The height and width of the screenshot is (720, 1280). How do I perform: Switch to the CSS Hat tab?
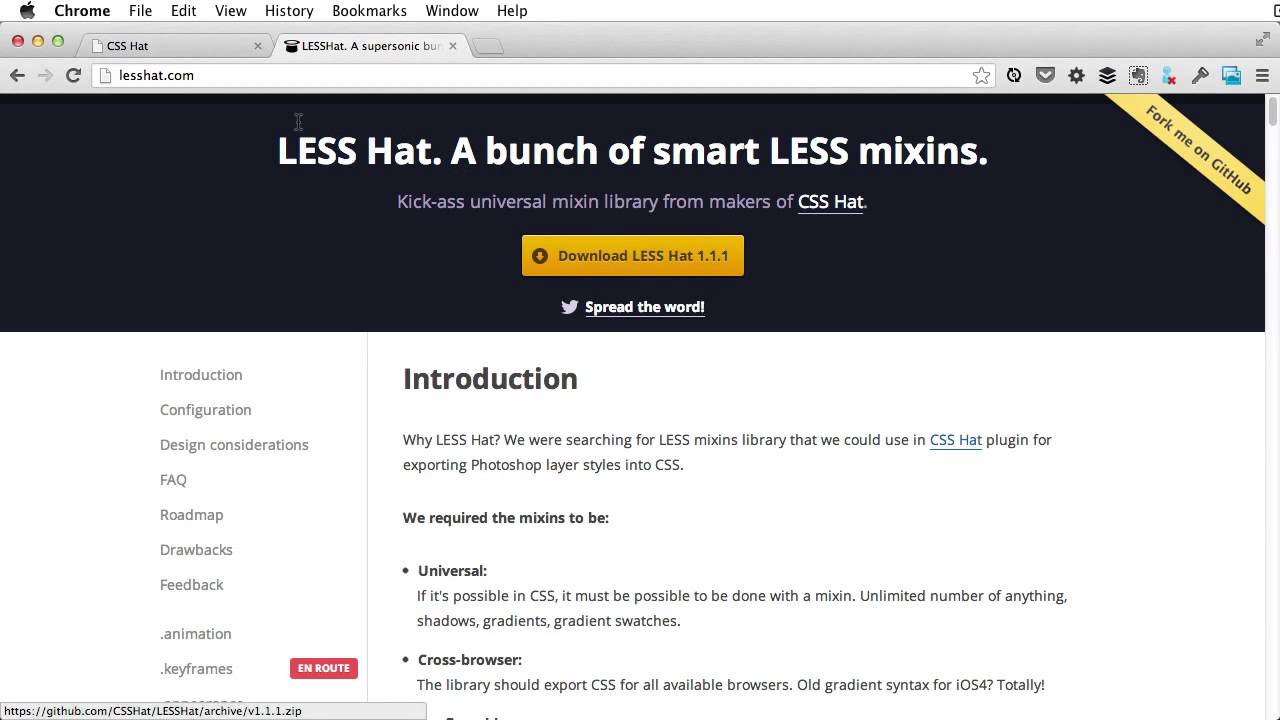tap(170, 46)
